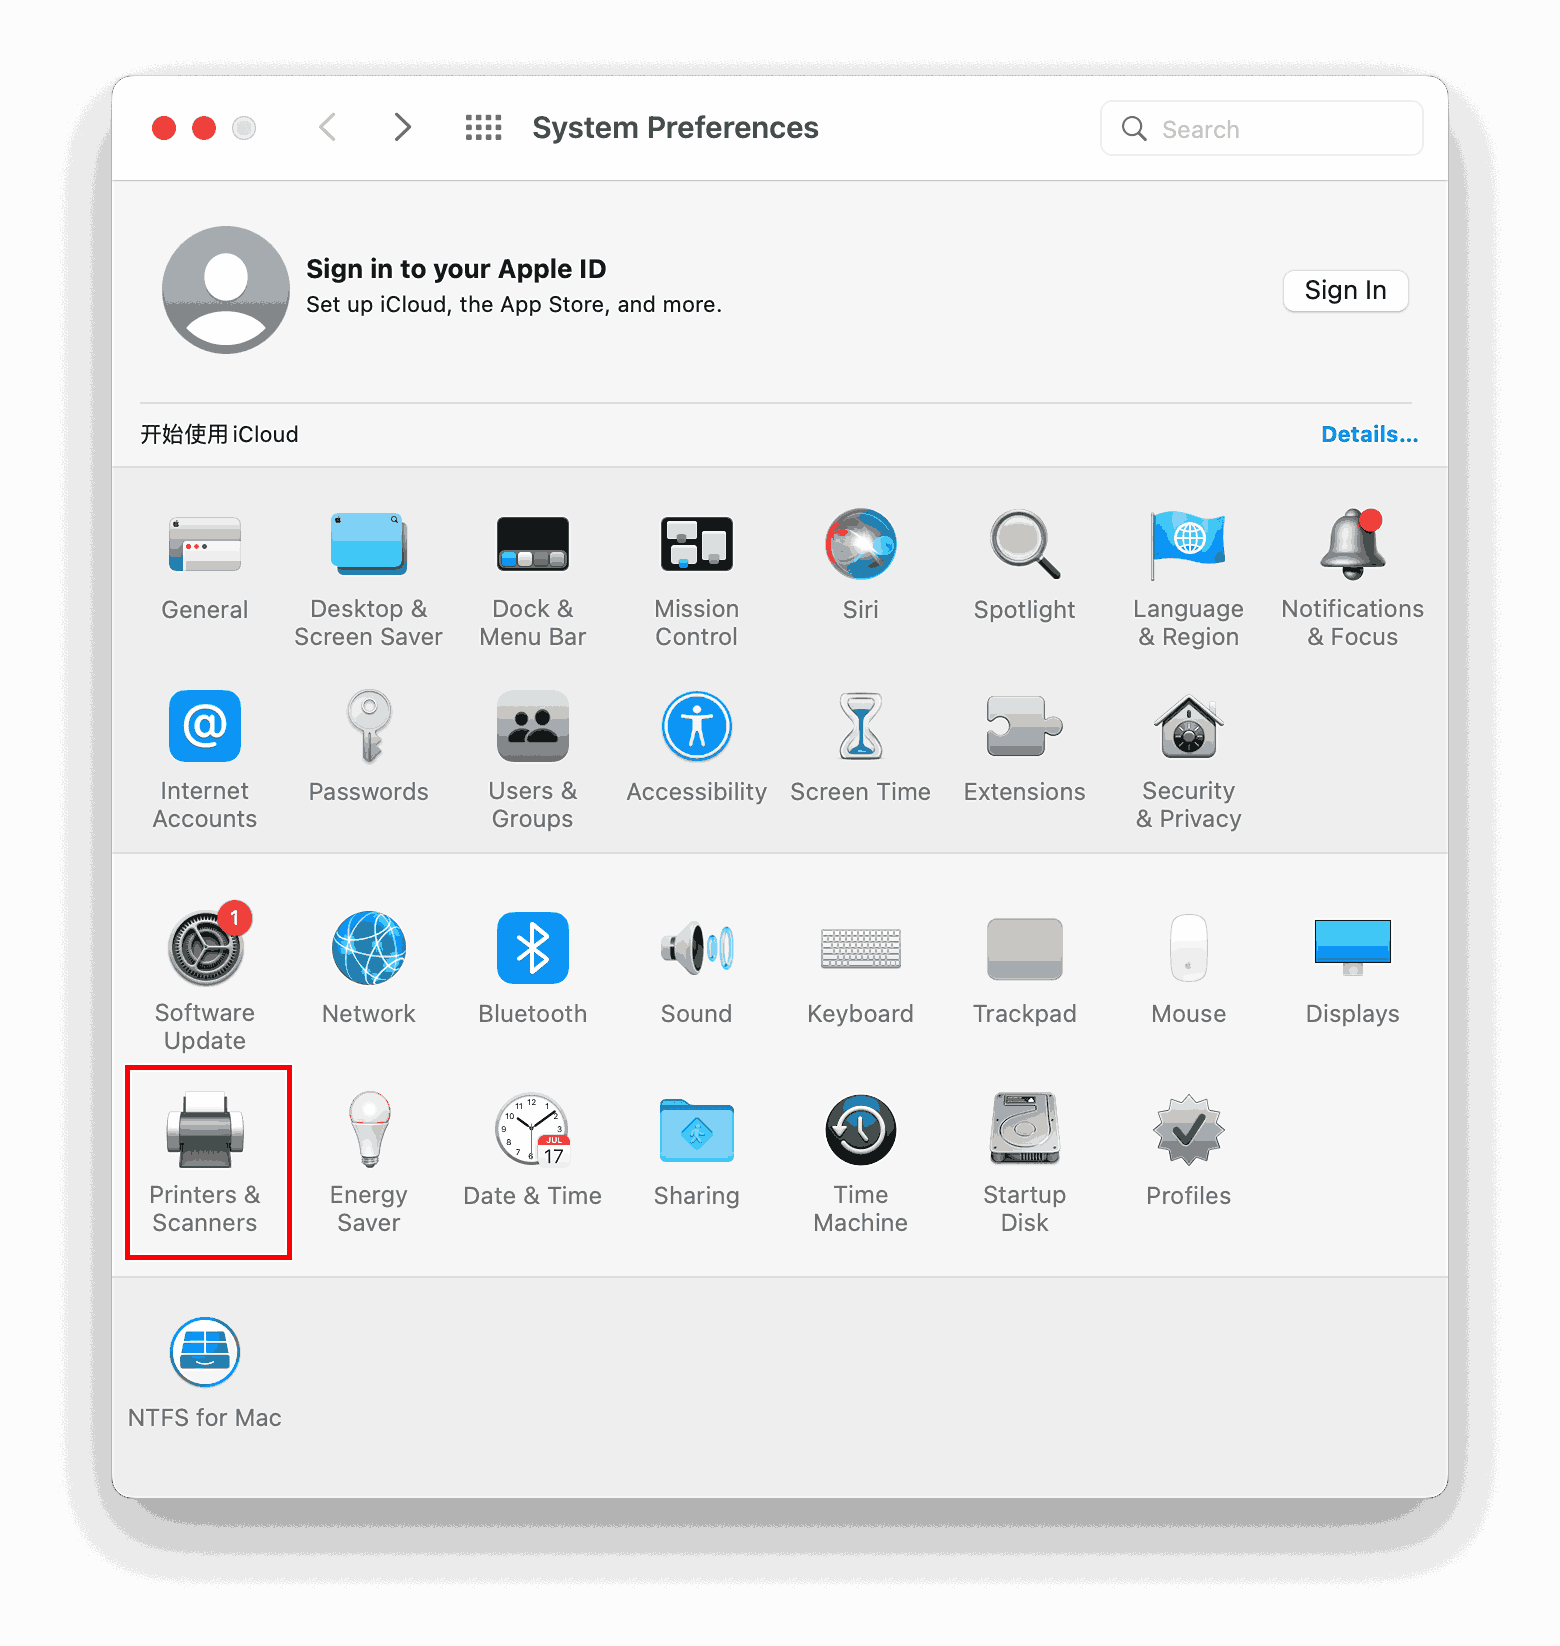This screenshot has height=1646, width=1560.
Task: Go forward with the right chevron
Action: (402, 128)
